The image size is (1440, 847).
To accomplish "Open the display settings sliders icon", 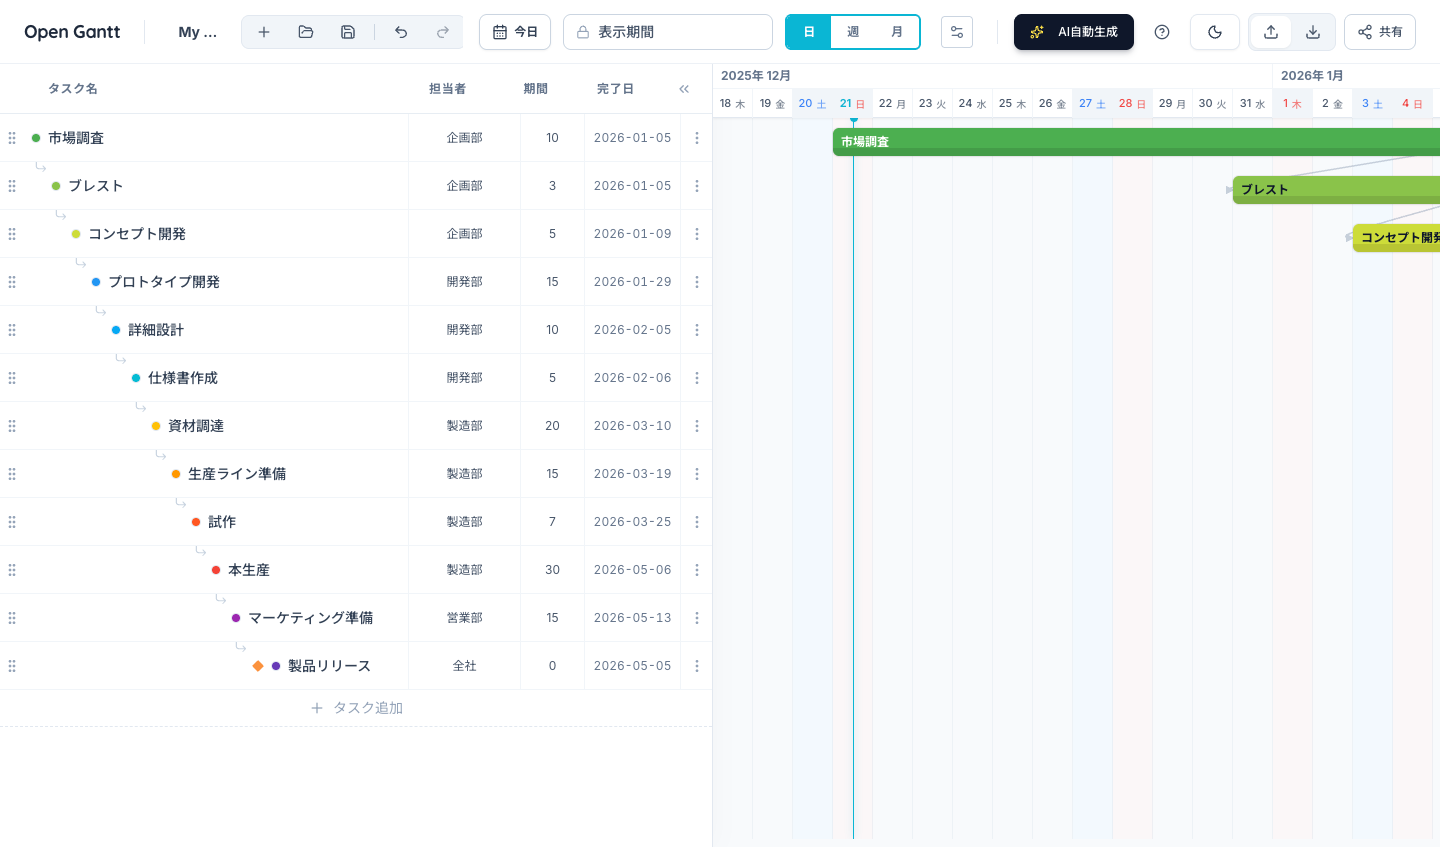I will [957, 31].
